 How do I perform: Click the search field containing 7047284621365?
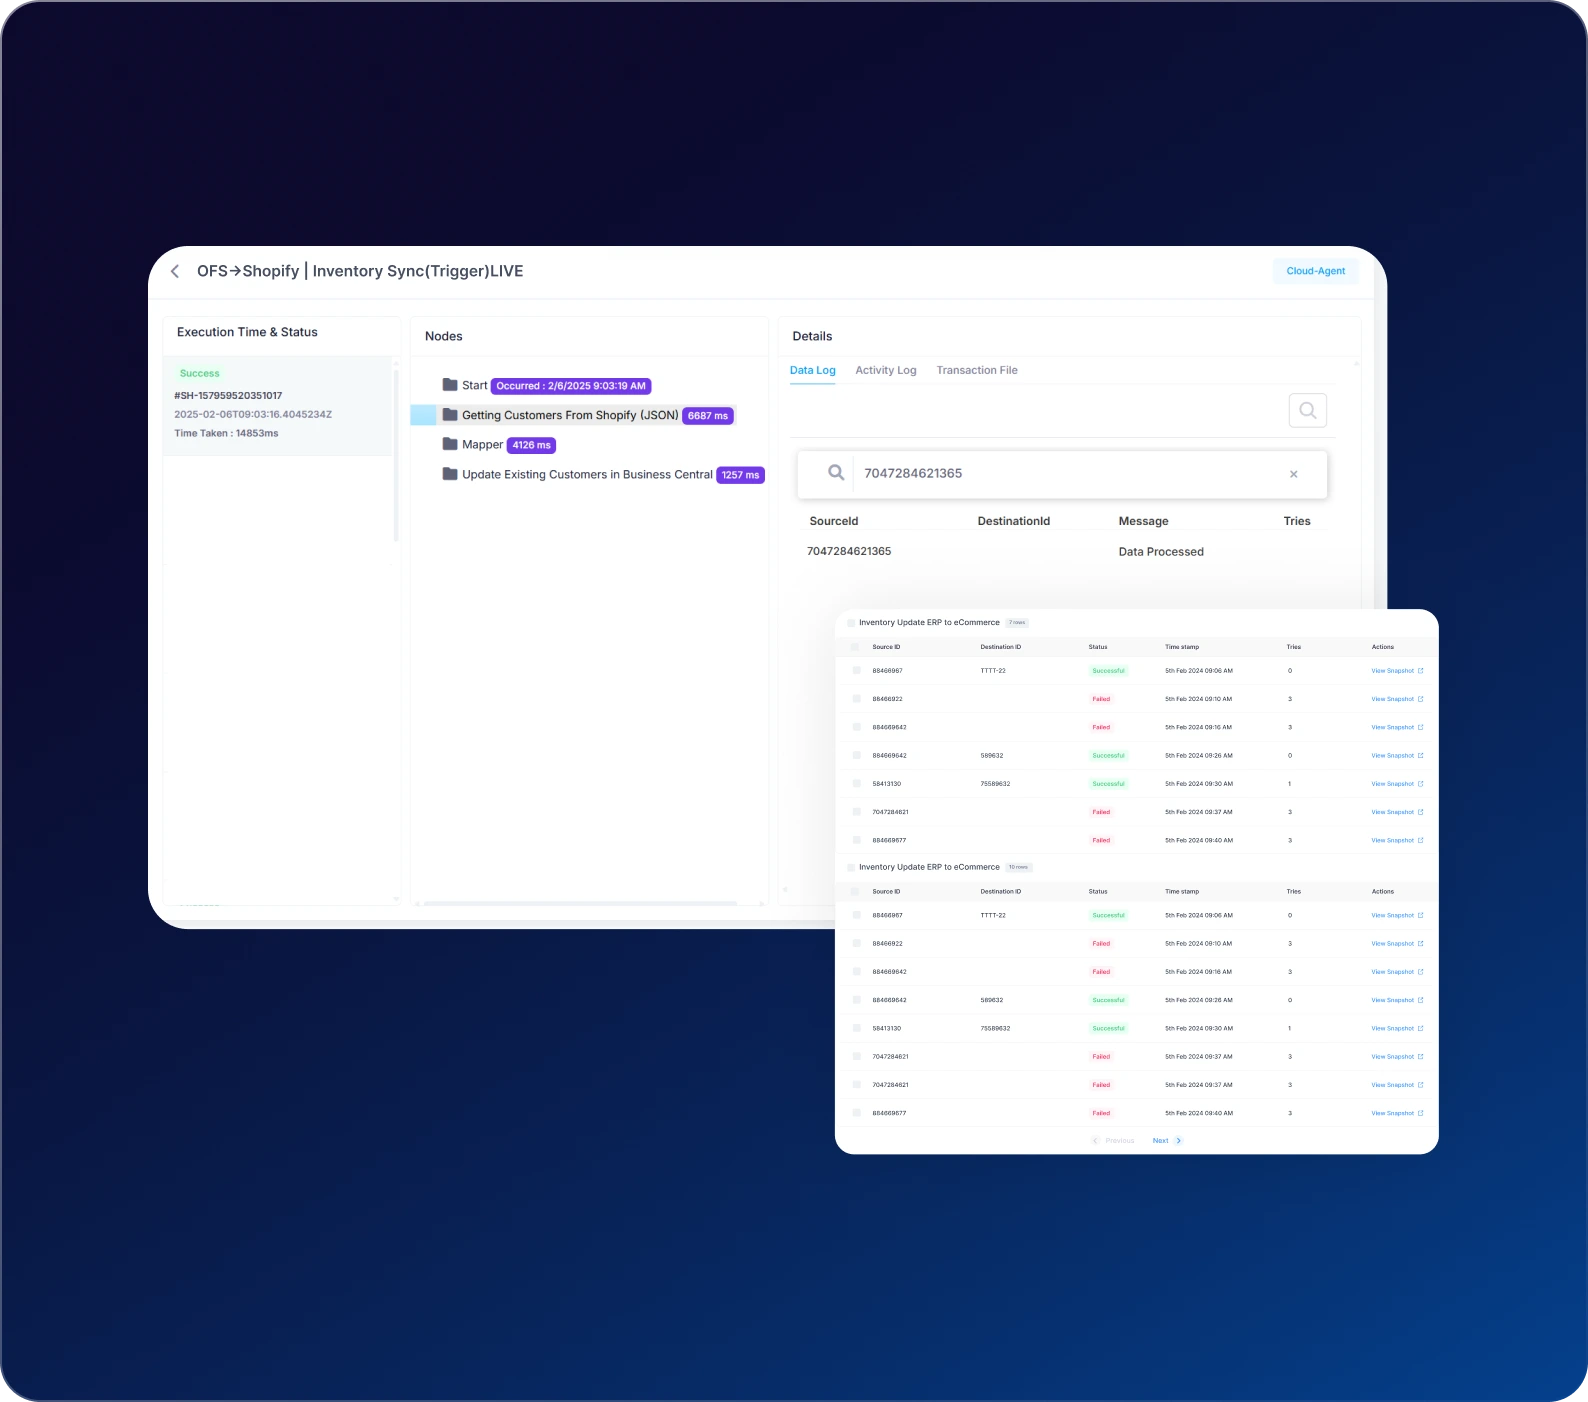tap(1060, 474)
